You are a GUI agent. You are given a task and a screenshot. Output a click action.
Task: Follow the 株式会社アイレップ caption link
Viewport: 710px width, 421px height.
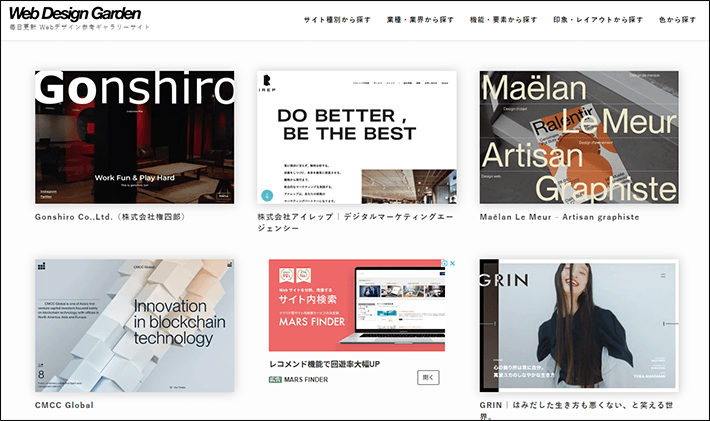355,222
